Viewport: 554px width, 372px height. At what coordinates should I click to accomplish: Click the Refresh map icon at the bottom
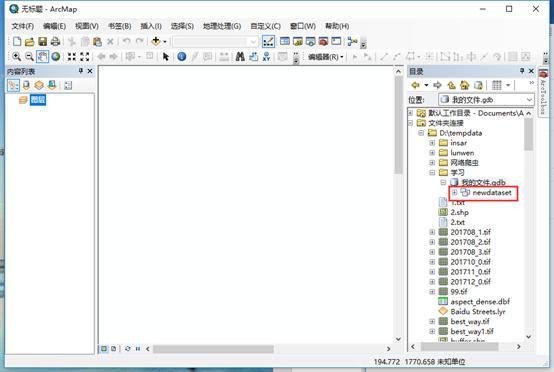128,349
